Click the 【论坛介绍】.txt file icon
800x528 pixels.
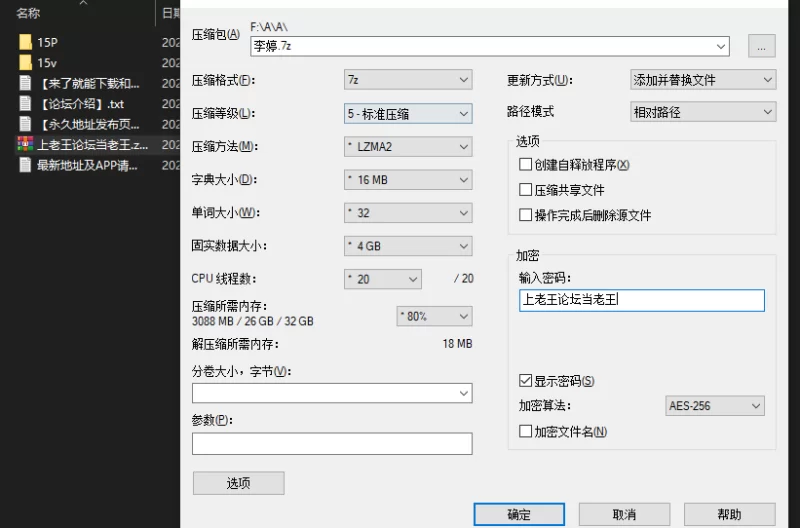click(x=25, y=104)
